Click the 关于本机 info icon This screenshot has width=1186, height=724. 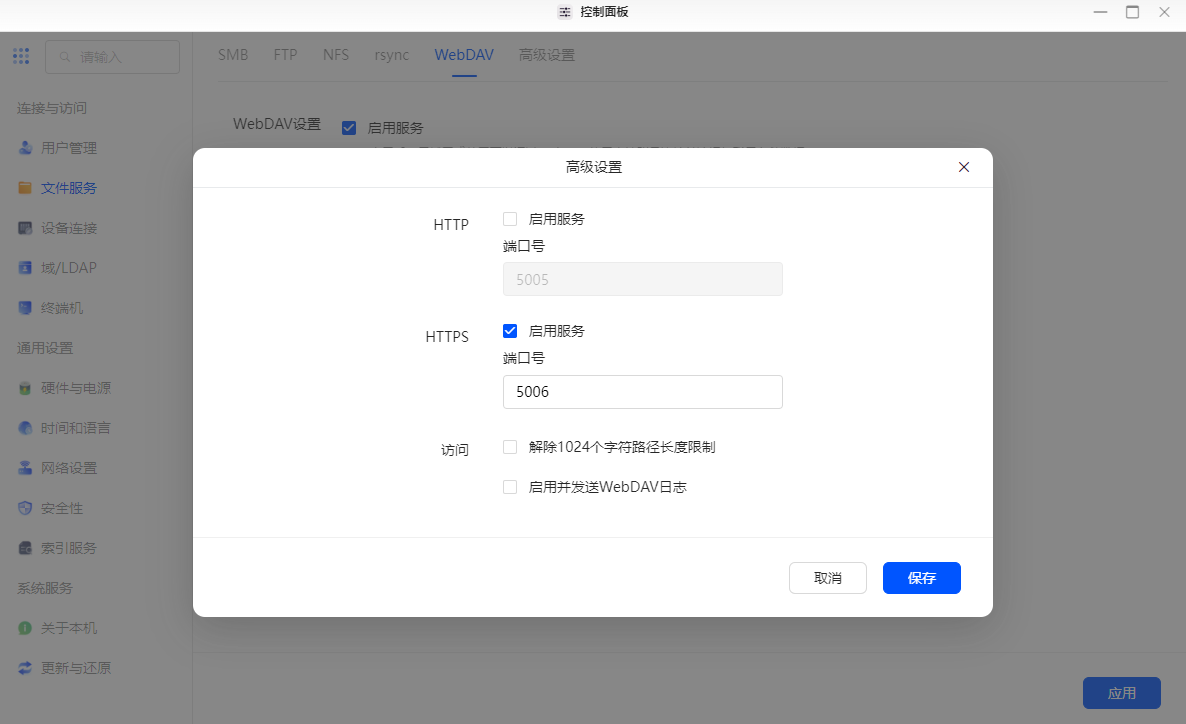[x=25, y=628]
